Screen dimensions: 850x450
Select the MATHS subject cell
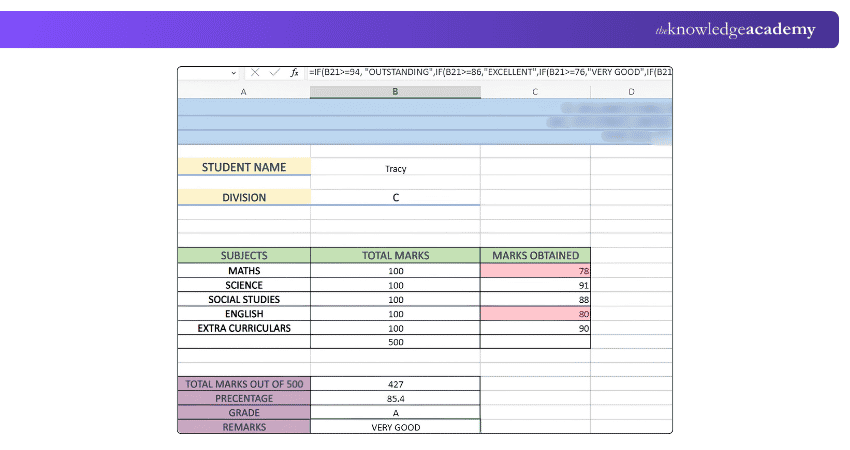[244, 271]
